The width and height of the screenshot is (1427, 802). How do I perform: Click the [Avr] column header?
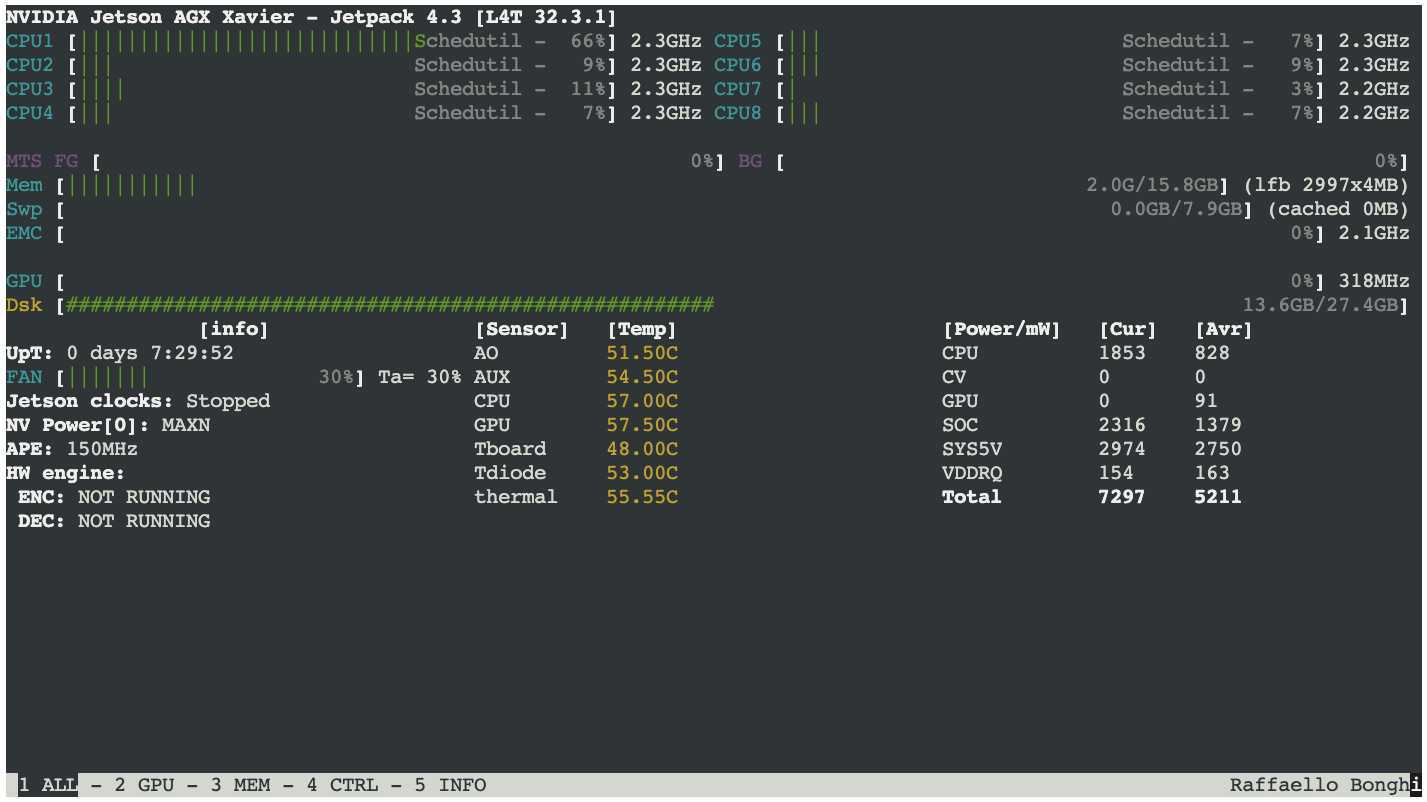(1224, 329)
